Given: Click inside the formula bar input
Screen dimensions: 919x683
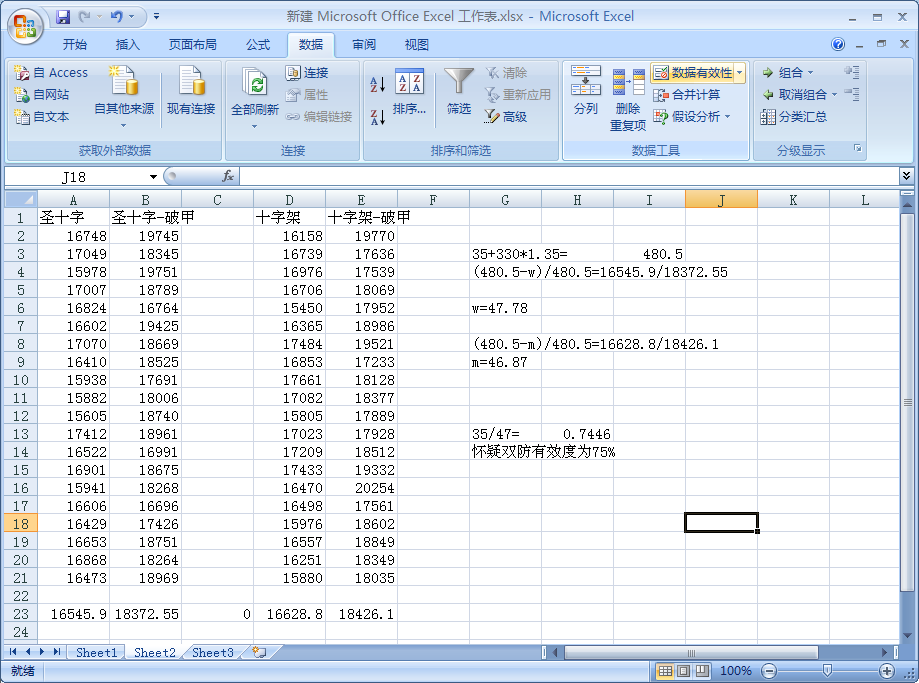Looking at the screenshot, I should 569,176.
